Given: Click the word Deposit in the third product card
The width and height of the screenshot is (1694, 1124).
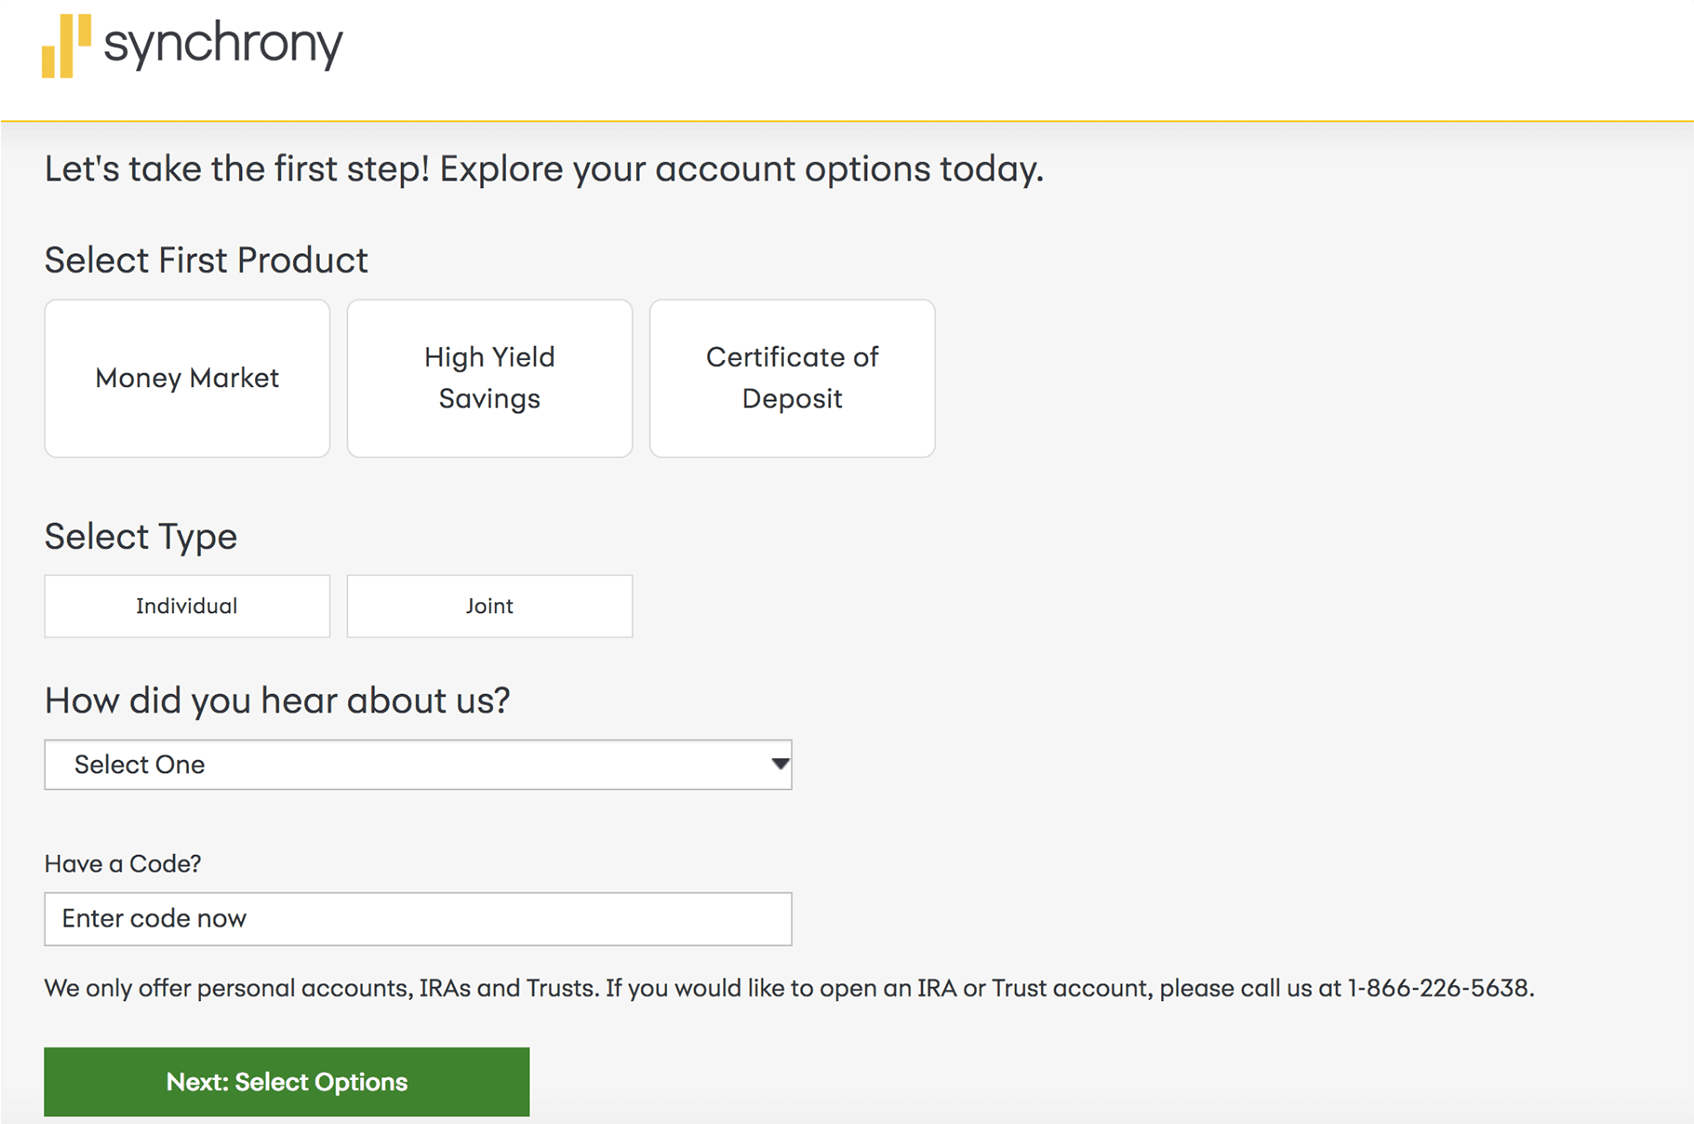Looking at the screenshot, I should pos(792,399).
